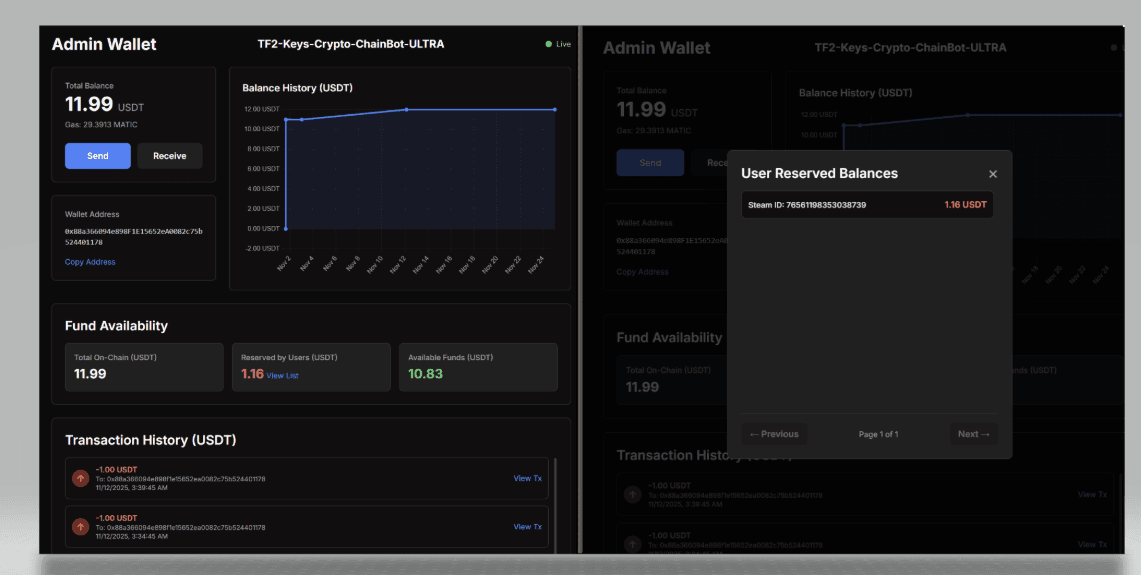Click the Admin Wallet heading in undimmed dashboard

click(104, 44)
